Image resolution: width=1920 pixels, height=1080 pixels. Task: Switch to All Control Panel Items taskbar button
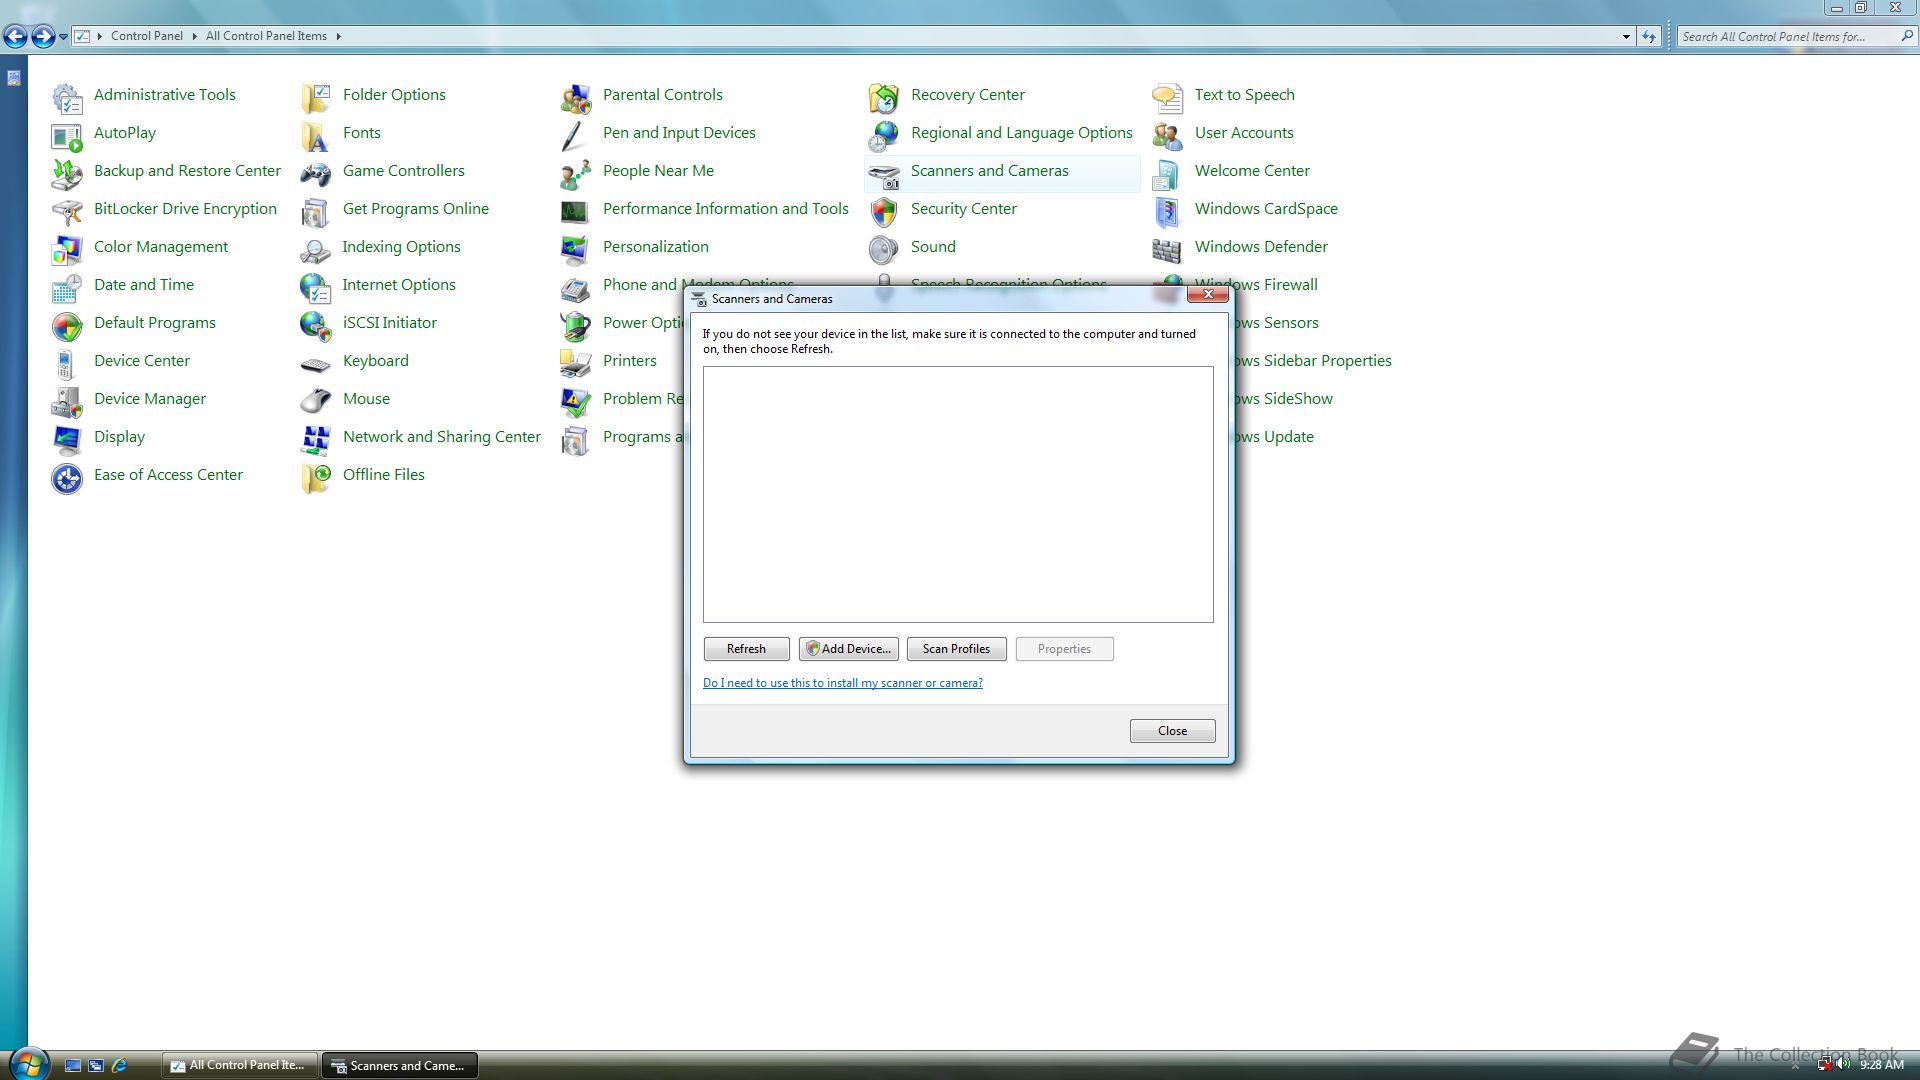pos(240,1066)
